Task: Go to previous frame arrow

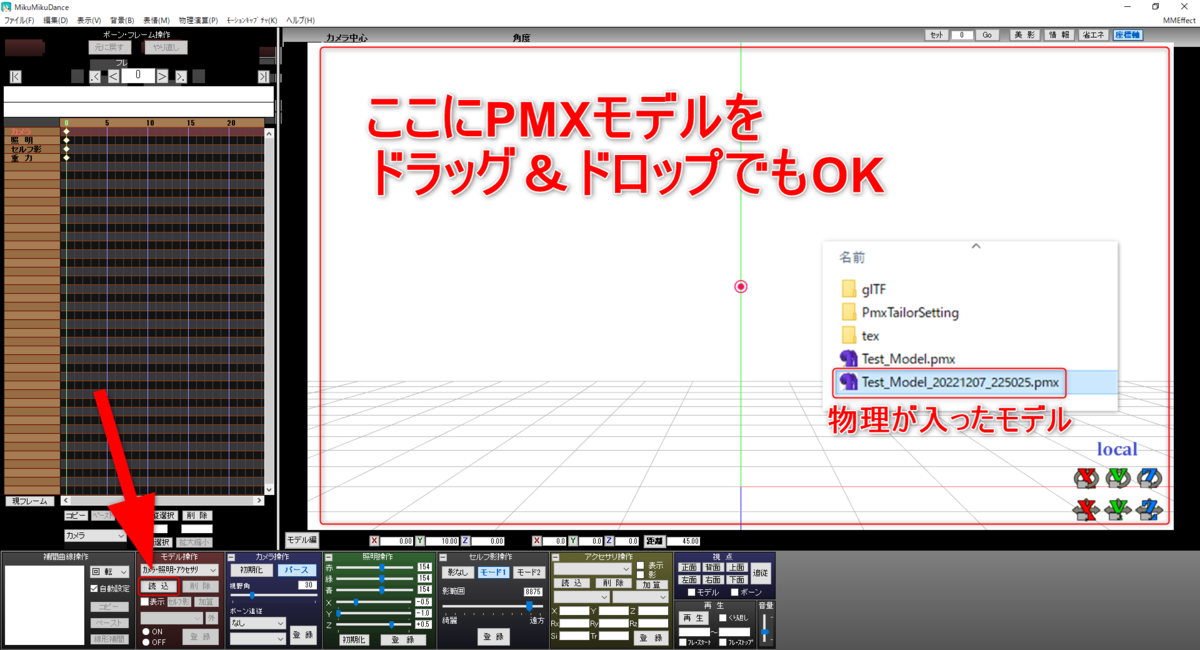Action: click(x=114, y=76)
